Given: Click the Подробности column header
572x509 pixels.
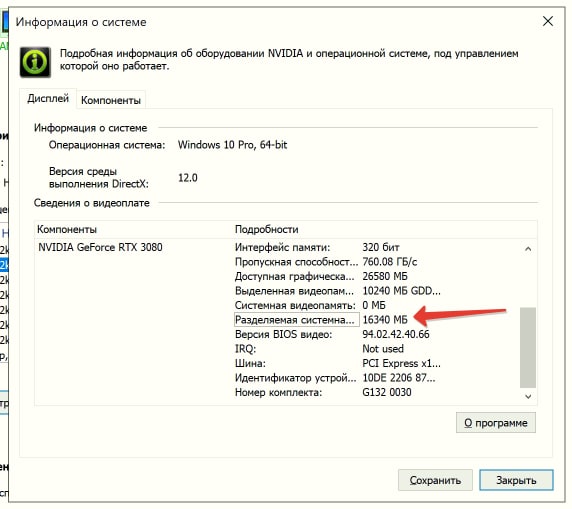Looking at the screenshot, I should [x=267, y=229].
